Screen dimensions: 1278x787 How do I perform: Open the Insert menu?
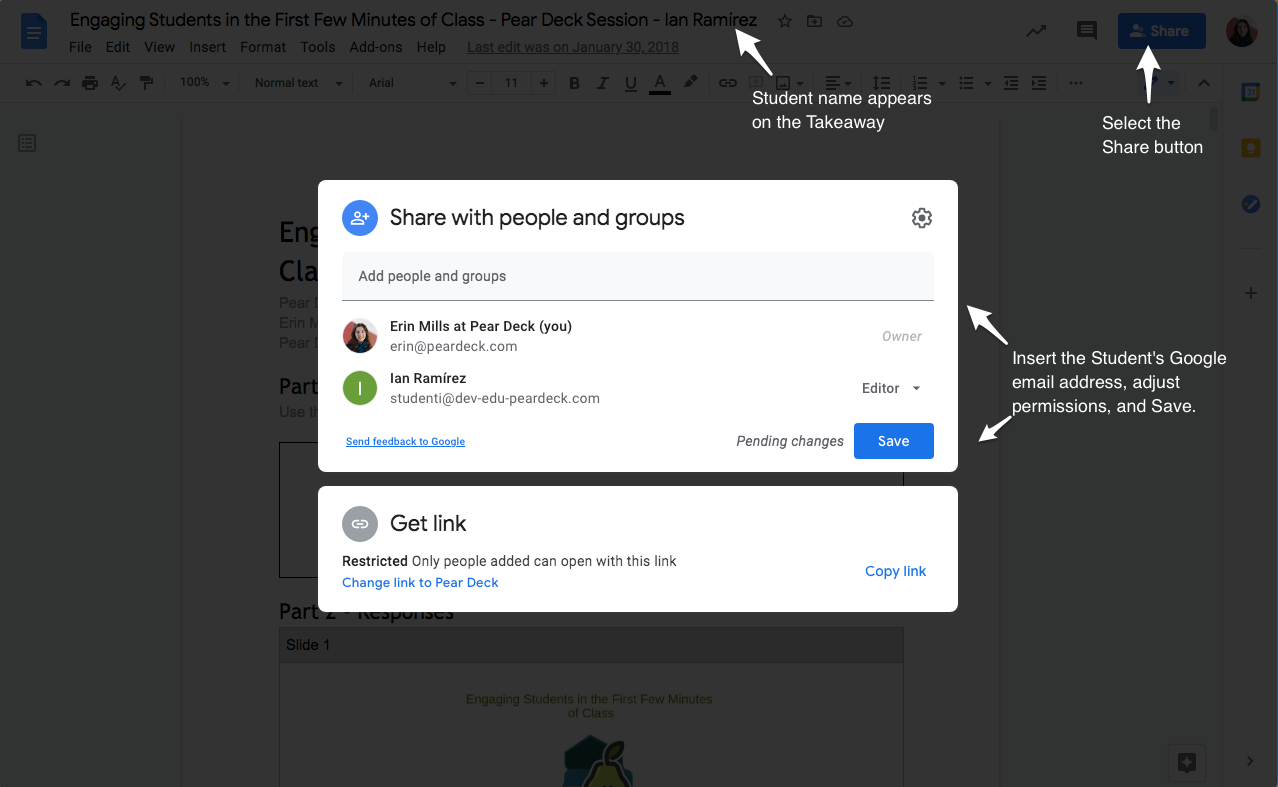[x=207, y=47]
